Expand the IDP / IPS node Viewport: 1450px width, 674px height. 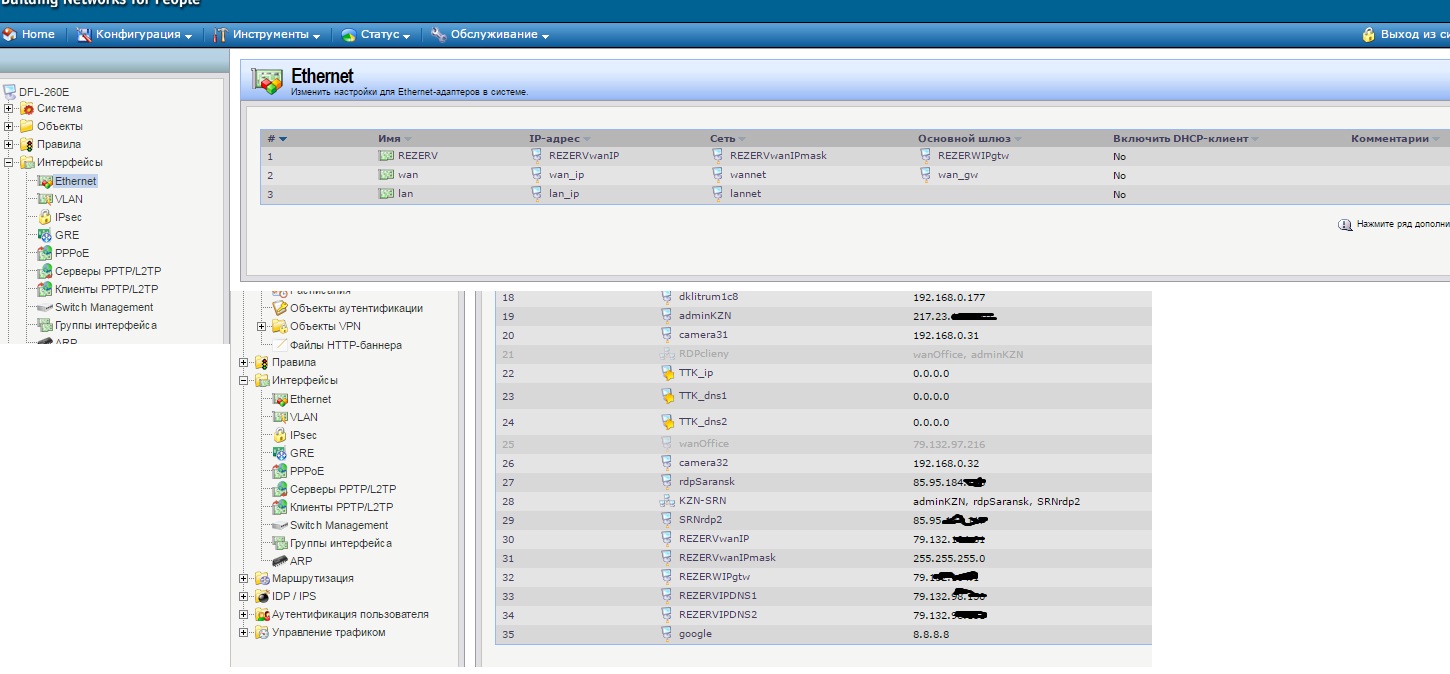[x=244, y=597]
